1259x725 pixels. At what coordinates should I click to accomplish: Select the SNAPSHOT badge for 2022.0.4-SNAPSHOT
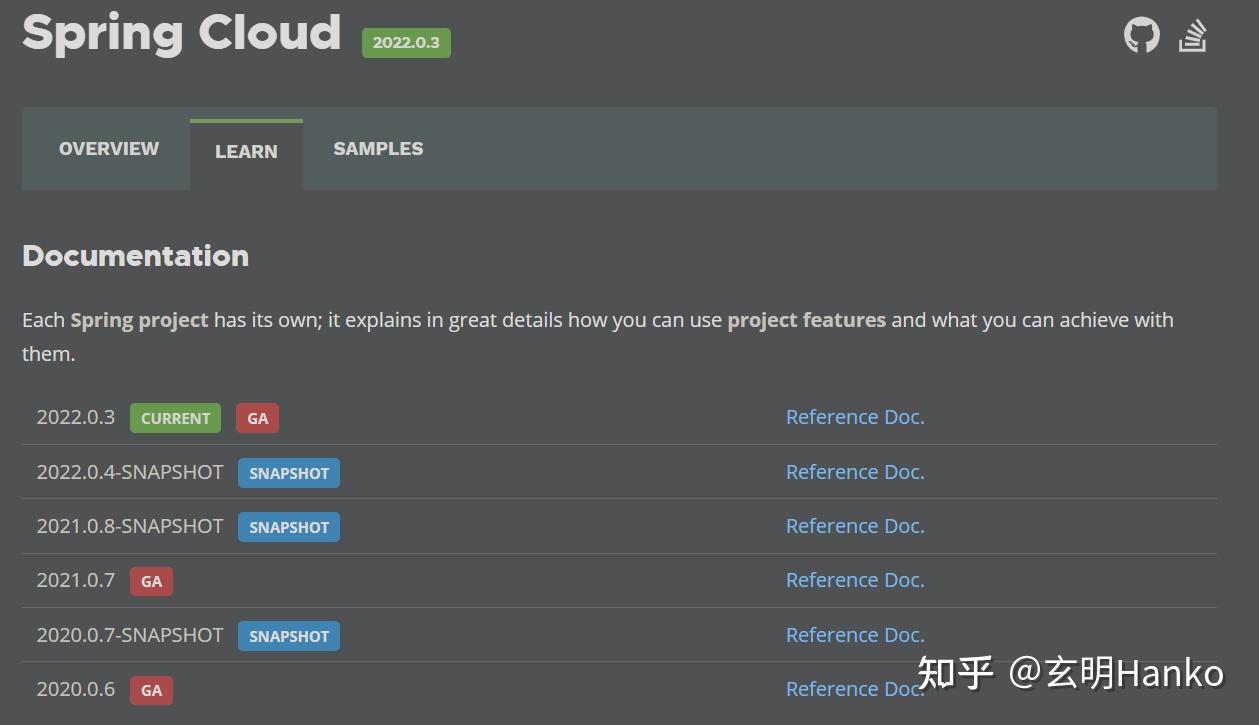(289, 472)
